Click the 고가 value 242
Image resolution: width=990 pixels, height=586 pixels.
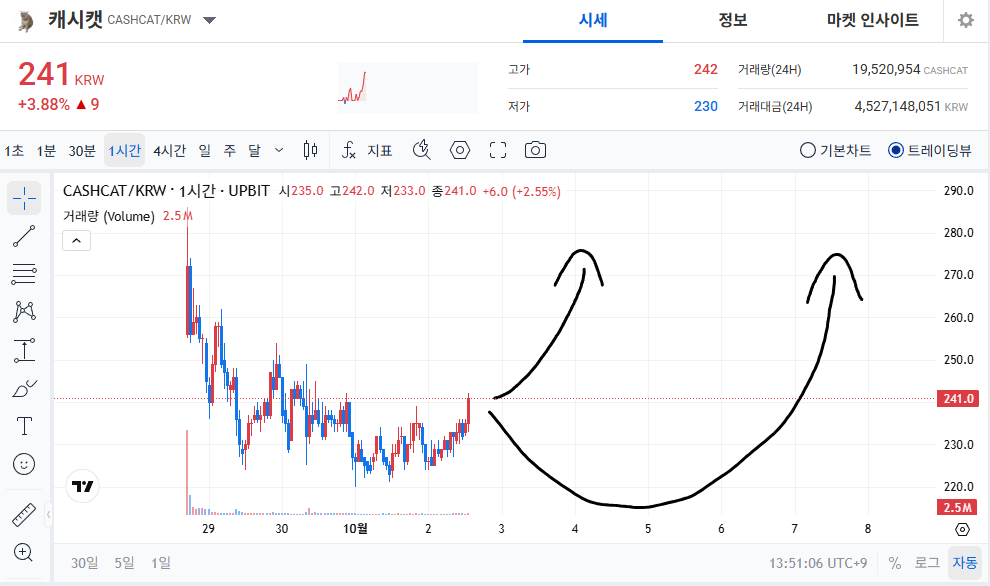705,69
